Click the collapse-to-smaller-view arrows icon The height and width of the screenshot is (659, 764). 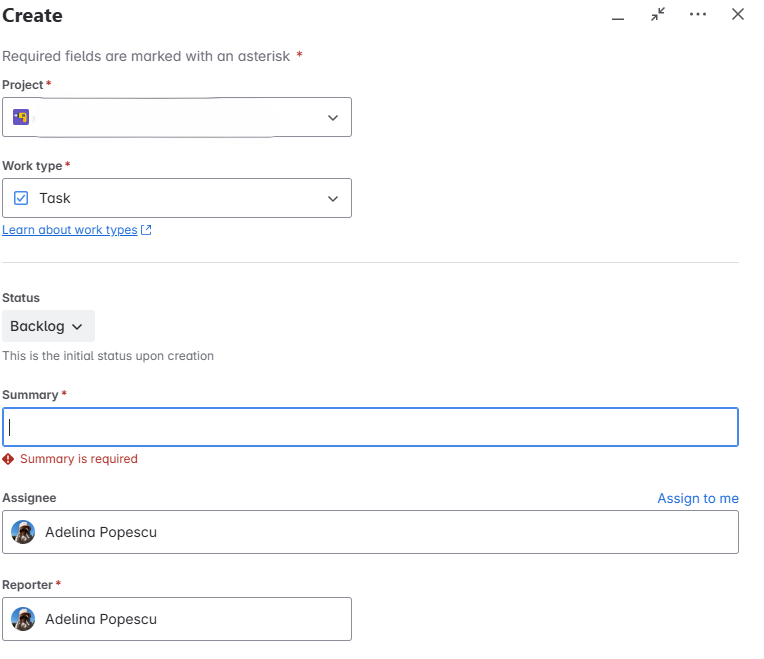pyautogui.click(x=657, y=15)
